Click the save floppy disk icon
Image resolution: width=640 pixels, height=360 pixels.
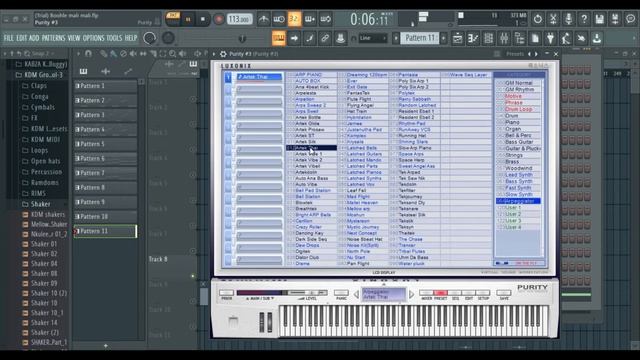tap(600, 19)
